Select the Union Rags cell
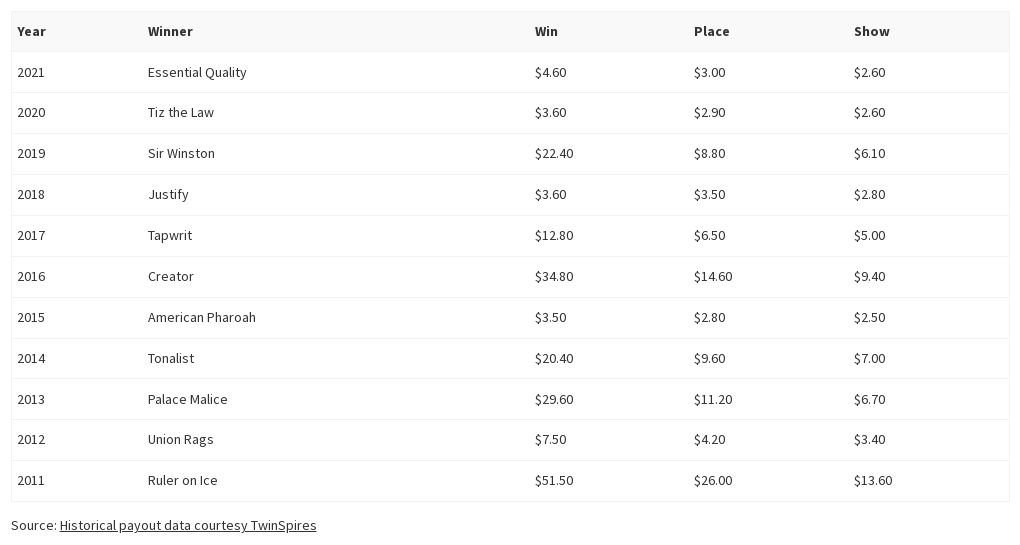This screenshot has height=545, width=1020. pyautogui.click(x=181, y=439)
